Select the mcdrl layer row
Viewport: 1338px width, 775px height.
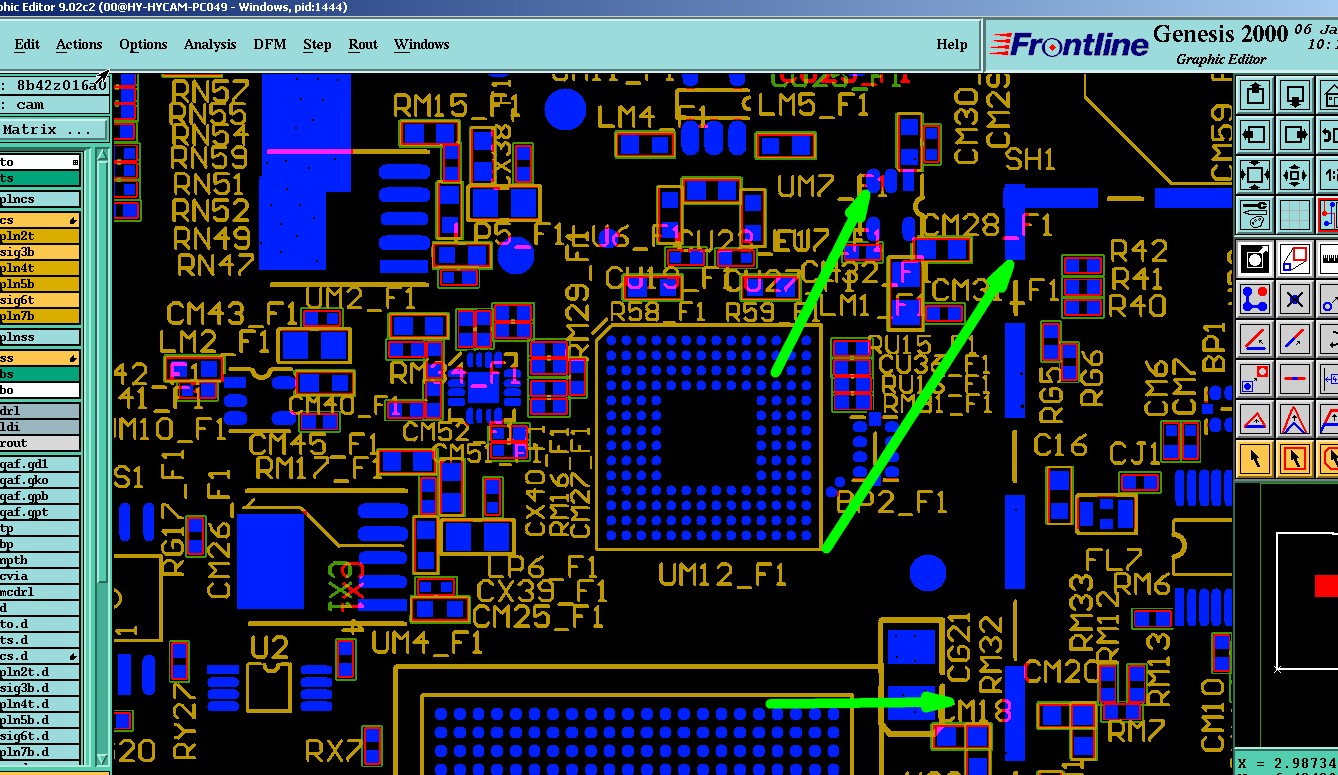40,592
